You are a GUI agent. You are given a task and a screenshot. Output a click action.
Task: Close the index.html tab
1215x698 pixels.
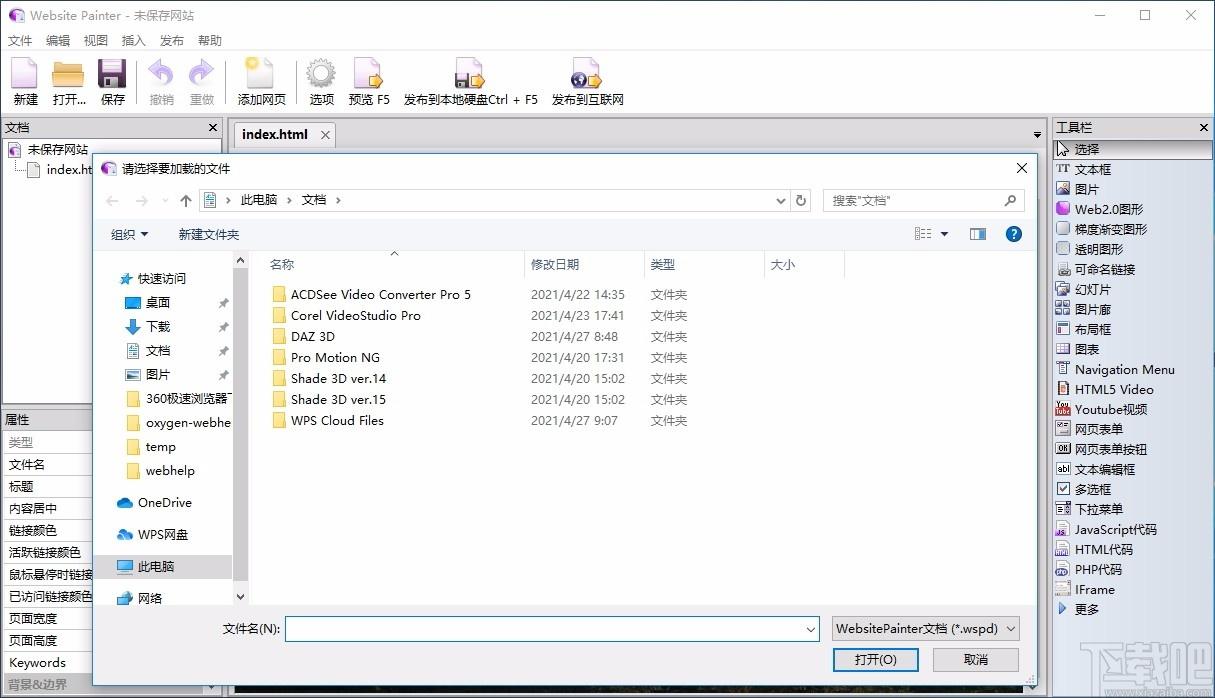[325, 134]
